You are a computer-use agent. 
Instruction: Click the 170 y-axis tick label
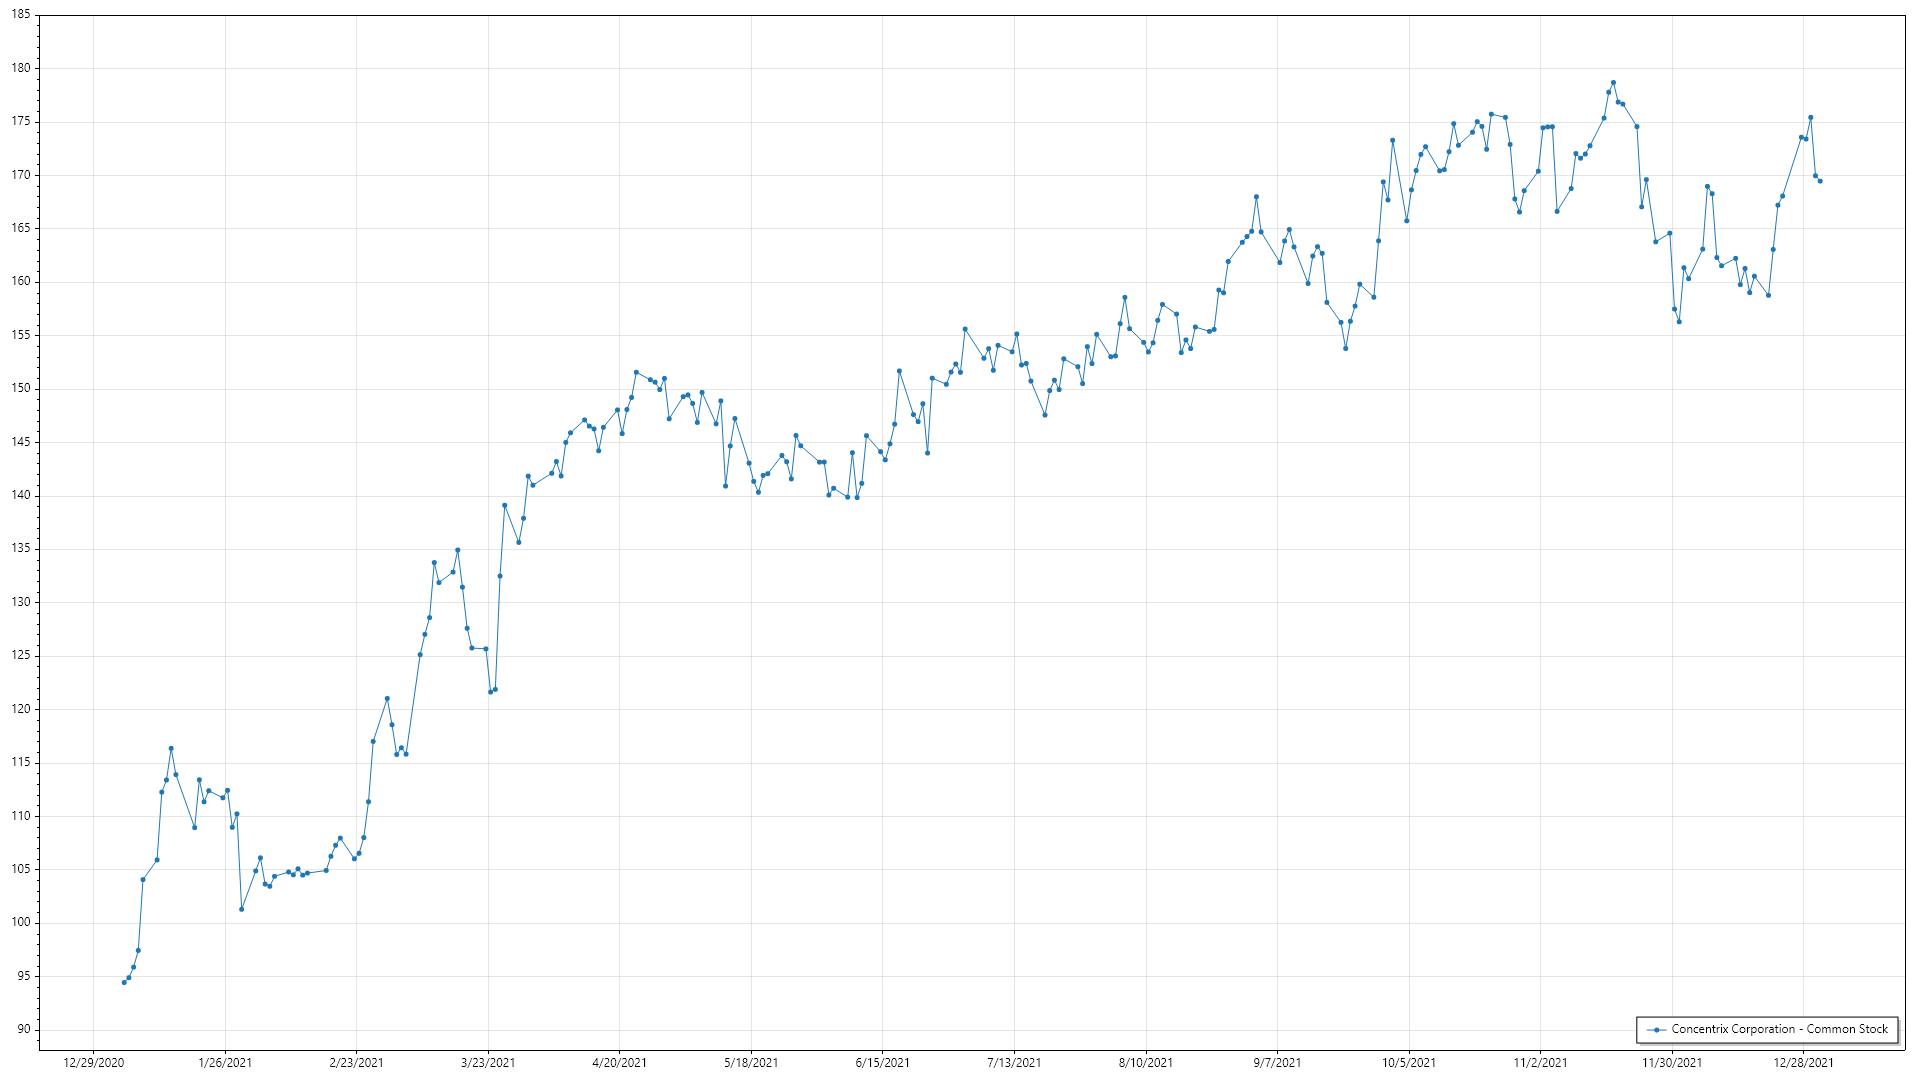point(20,175)
